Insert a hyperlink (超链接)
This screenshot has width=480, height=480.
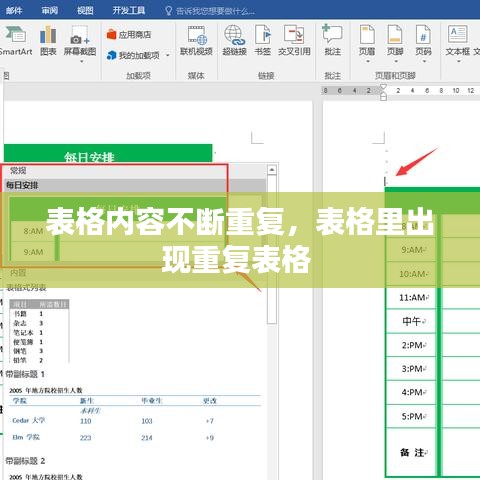coord(234,42)
